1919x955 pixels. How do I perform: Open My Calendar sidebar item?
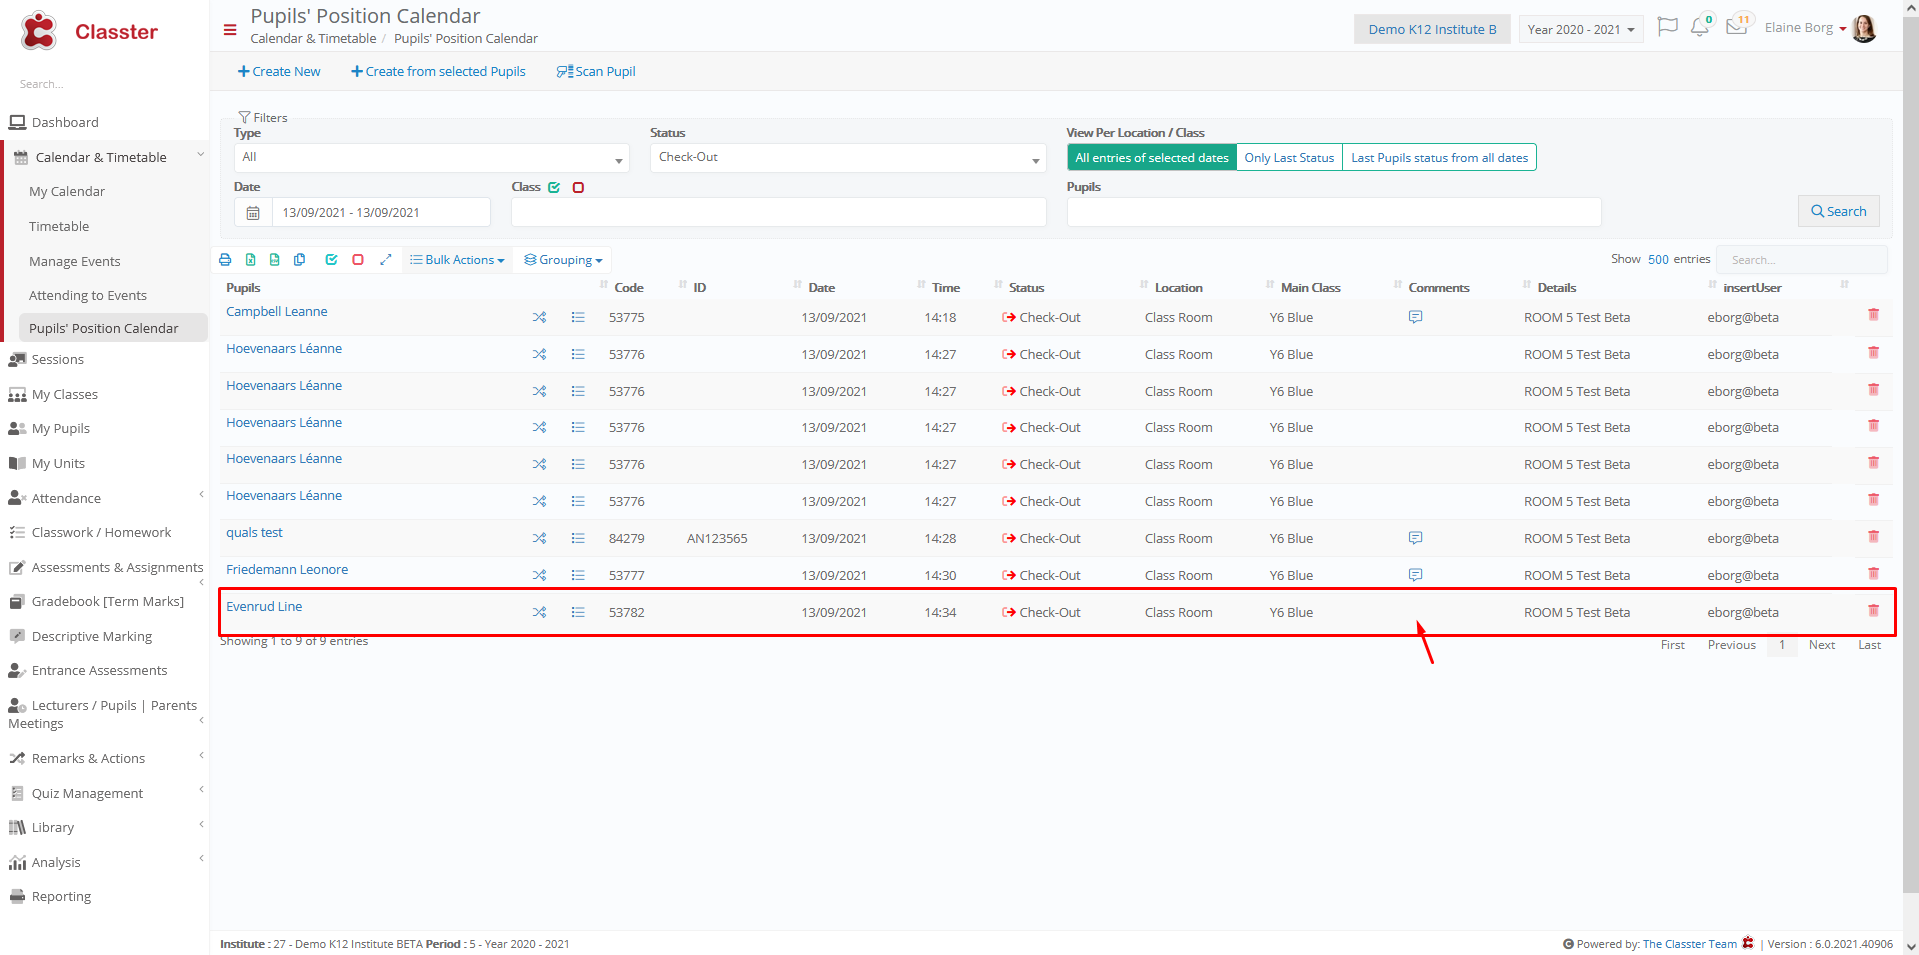[67, 192]
